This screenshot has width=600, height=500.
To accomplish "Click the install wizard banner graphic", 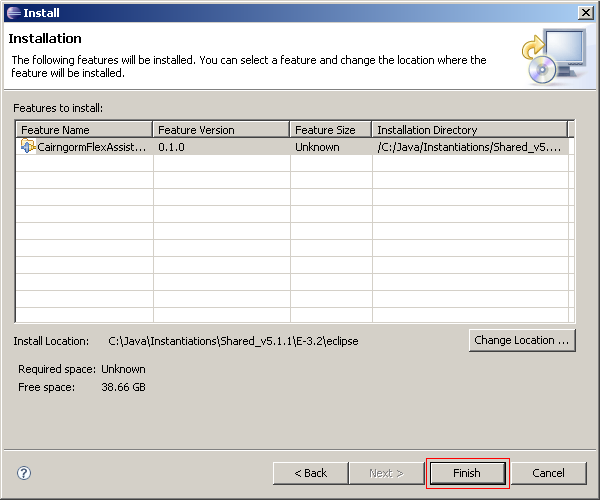I will coord(552,56).
